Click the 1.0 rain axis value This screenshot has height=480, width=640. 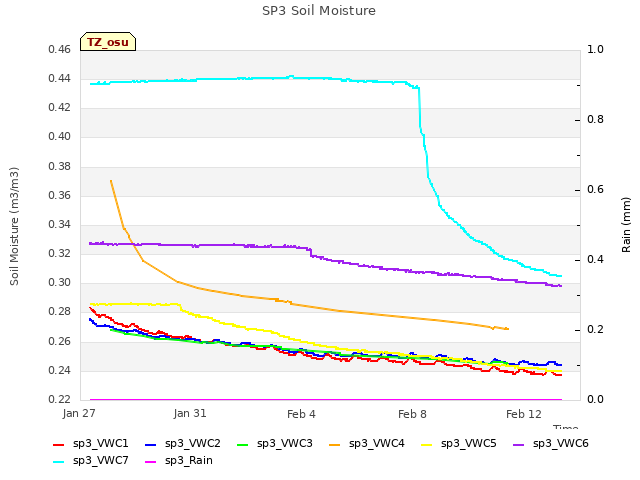click(x=595, y=49)
